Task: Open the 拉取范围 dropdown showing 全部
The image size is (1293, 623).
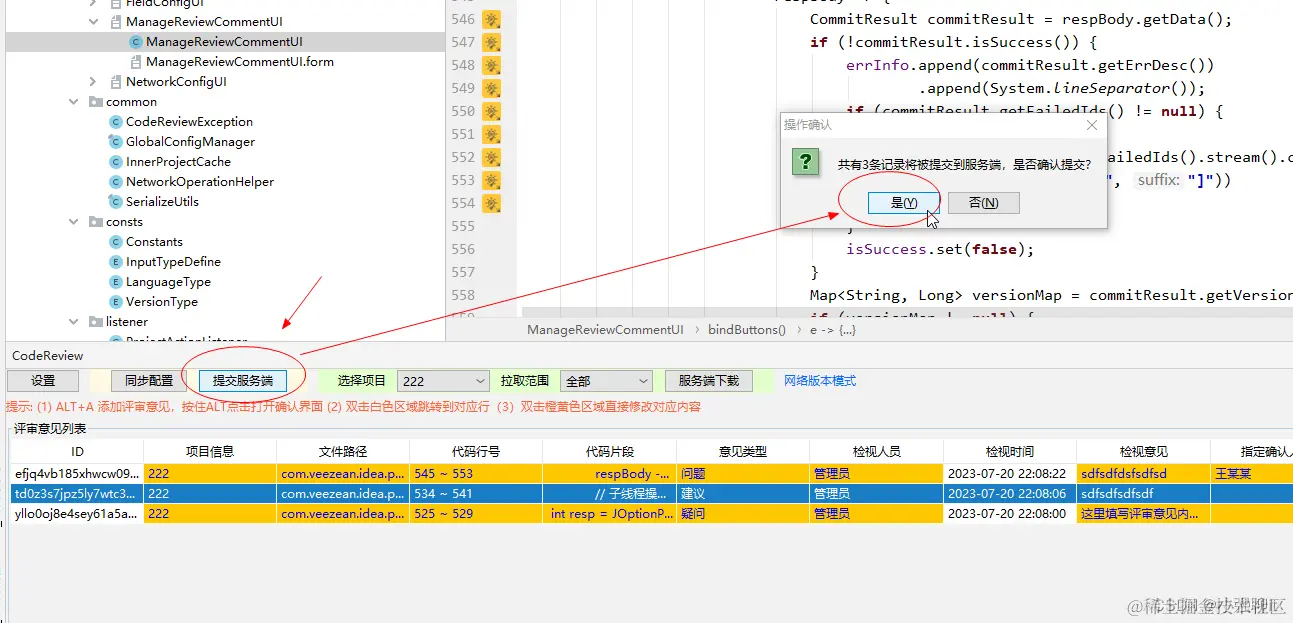Action: coord(606,381)
